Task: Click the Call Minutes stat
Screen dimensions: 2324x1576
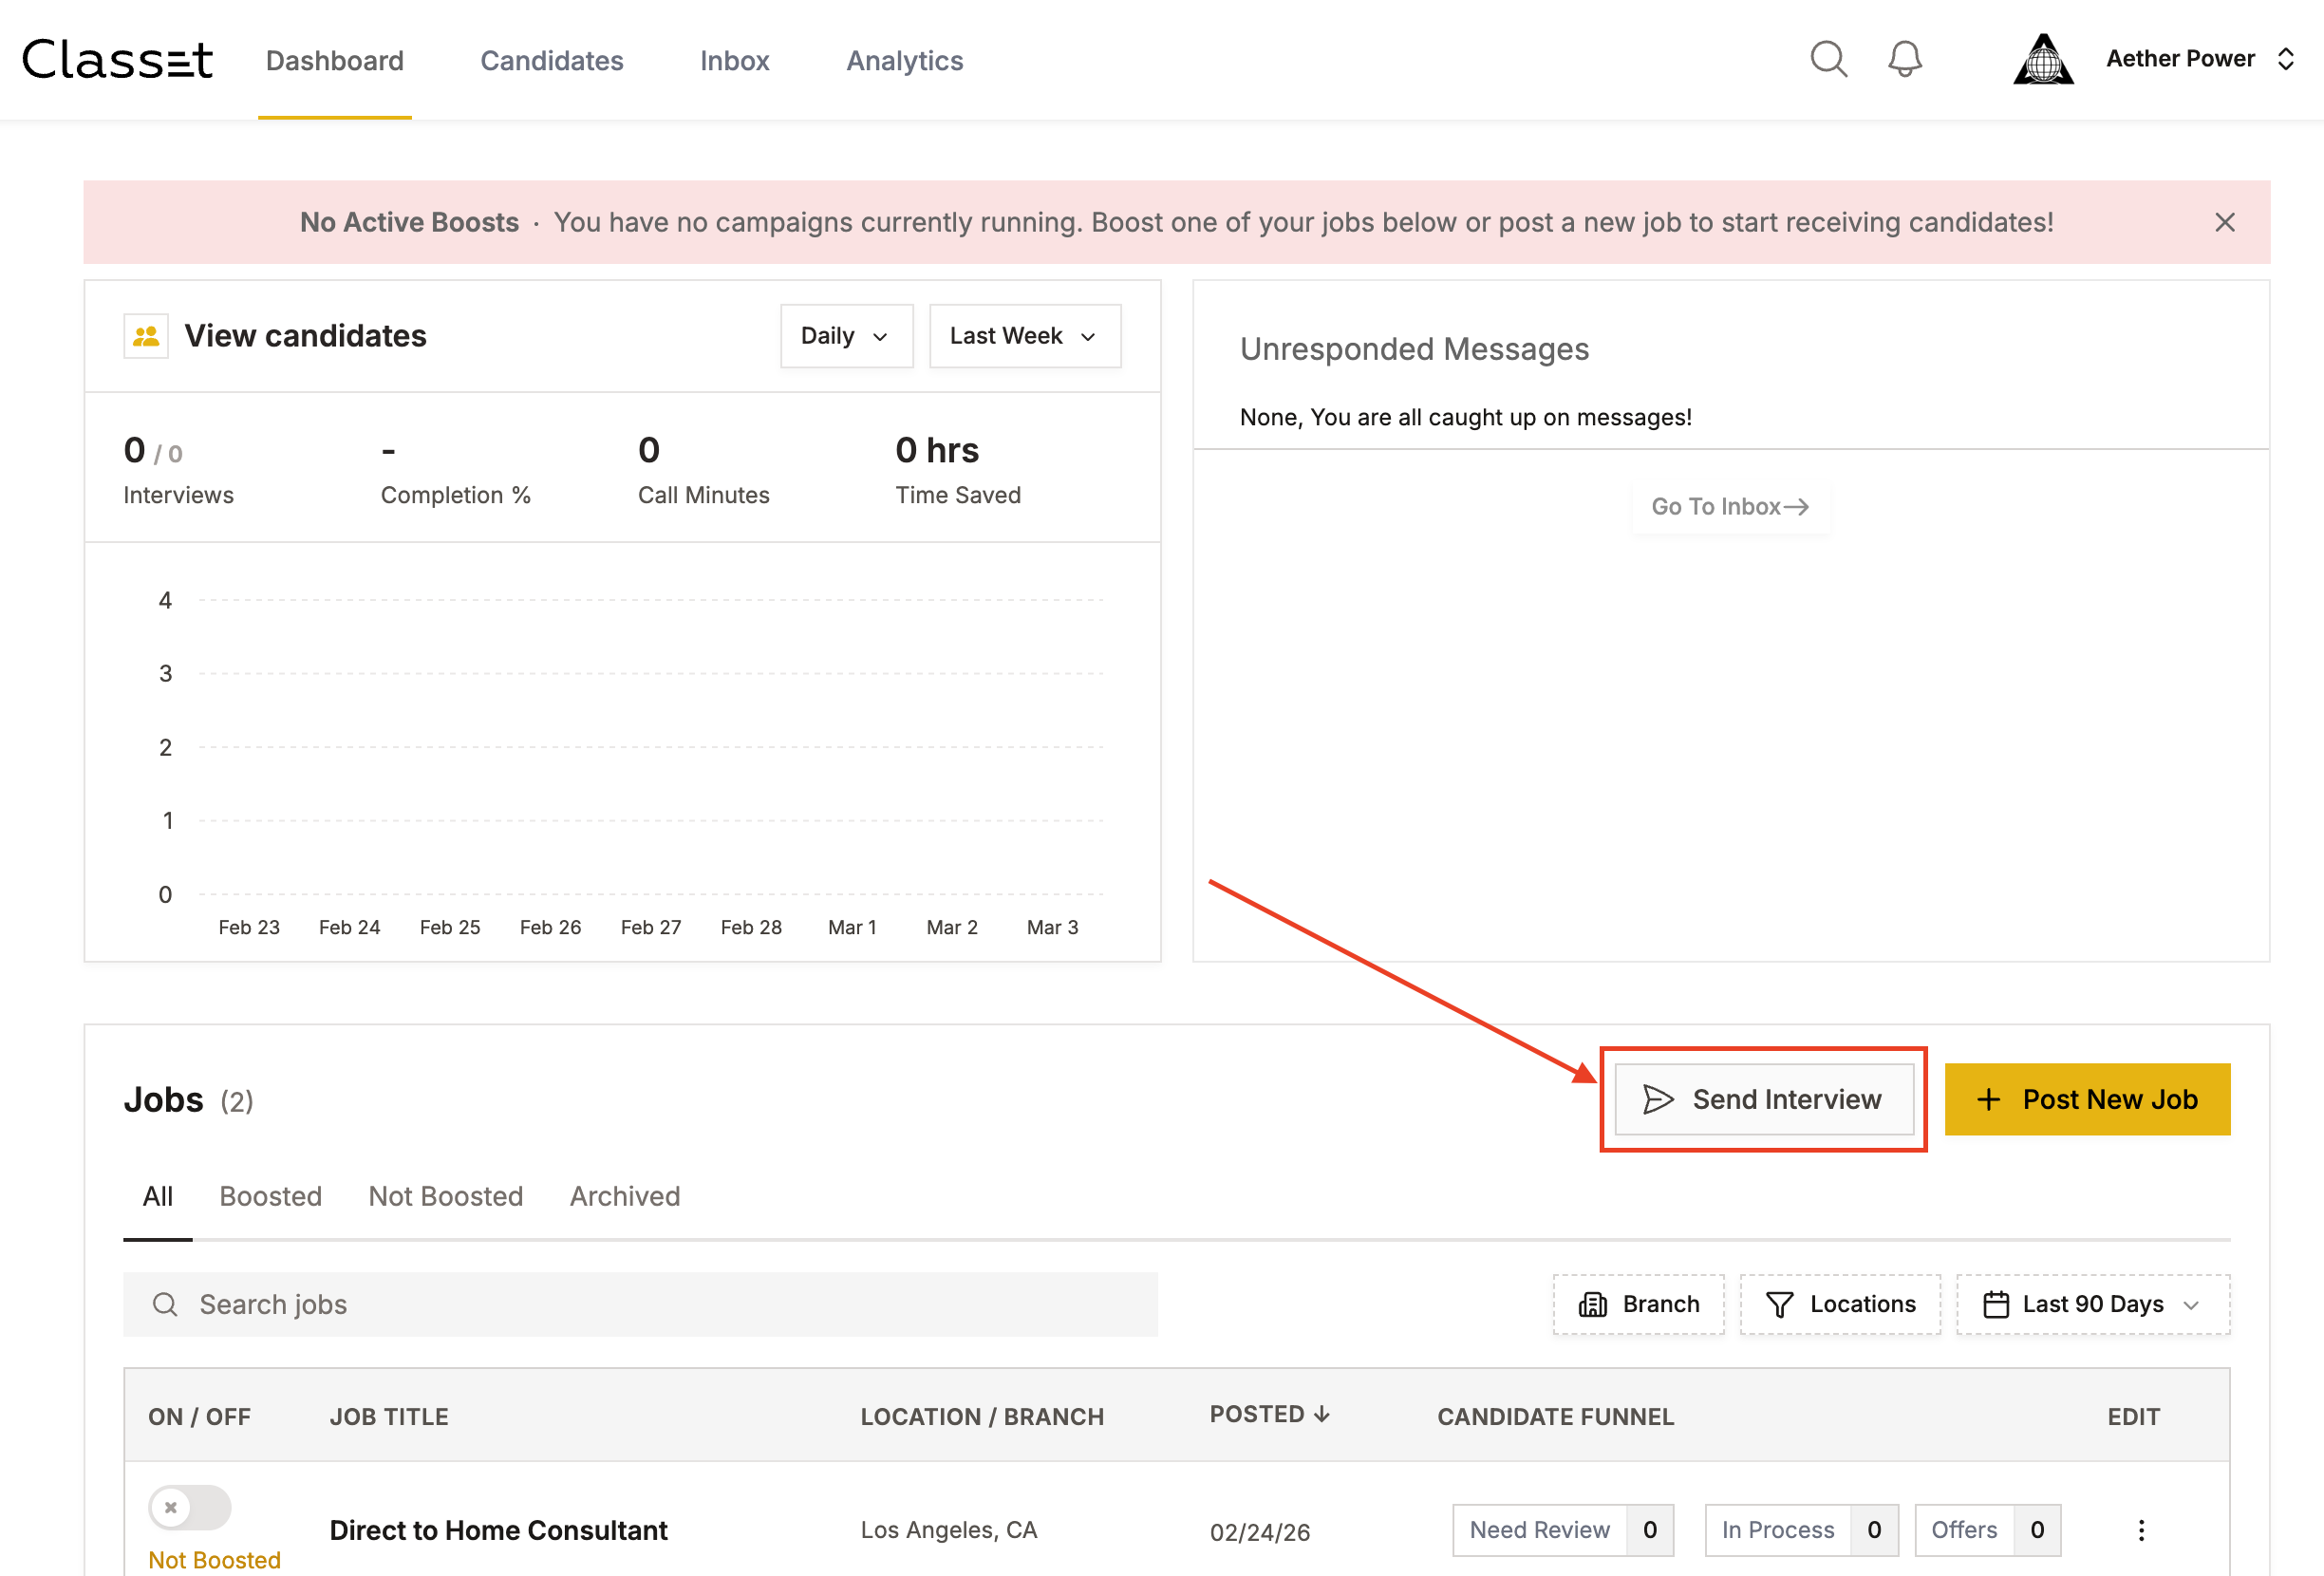Action: pos(704,470)
